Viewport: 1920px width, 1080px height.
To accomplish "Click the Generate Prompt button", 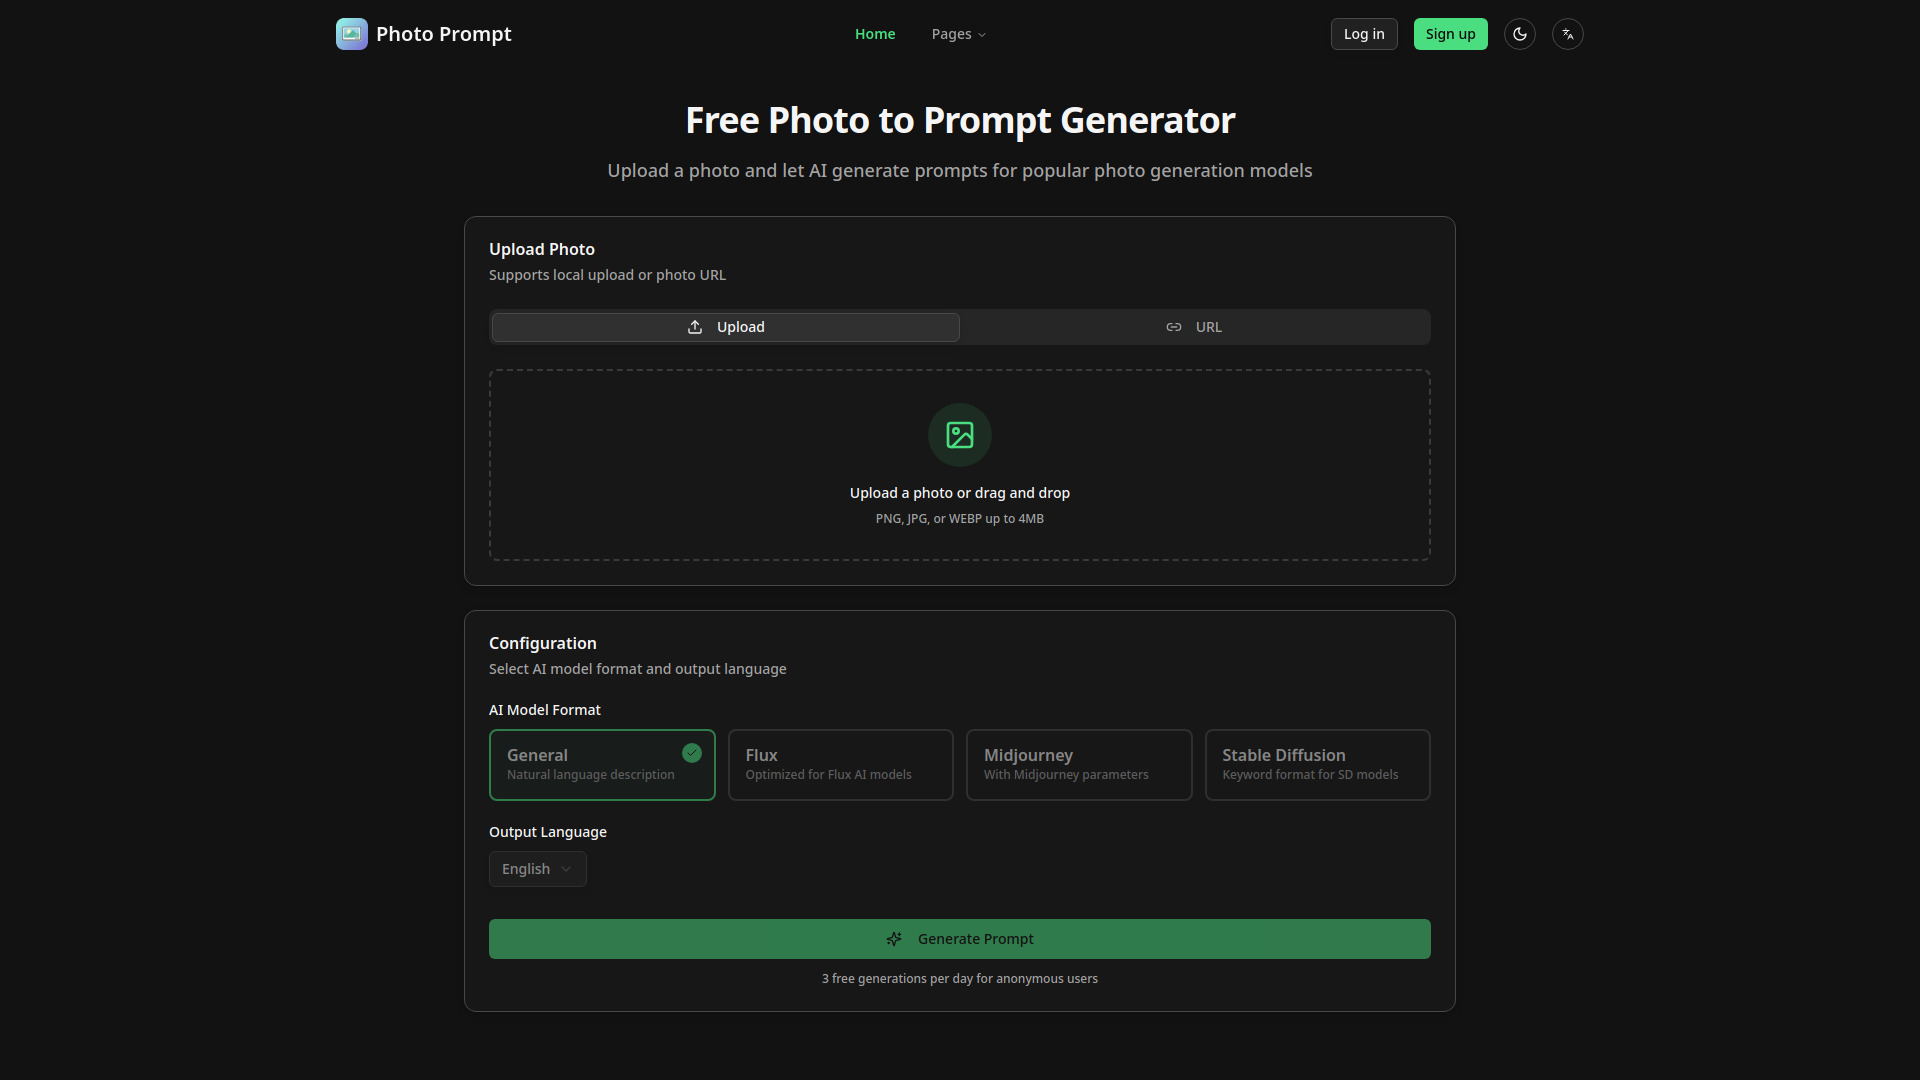I will (959, 938).
